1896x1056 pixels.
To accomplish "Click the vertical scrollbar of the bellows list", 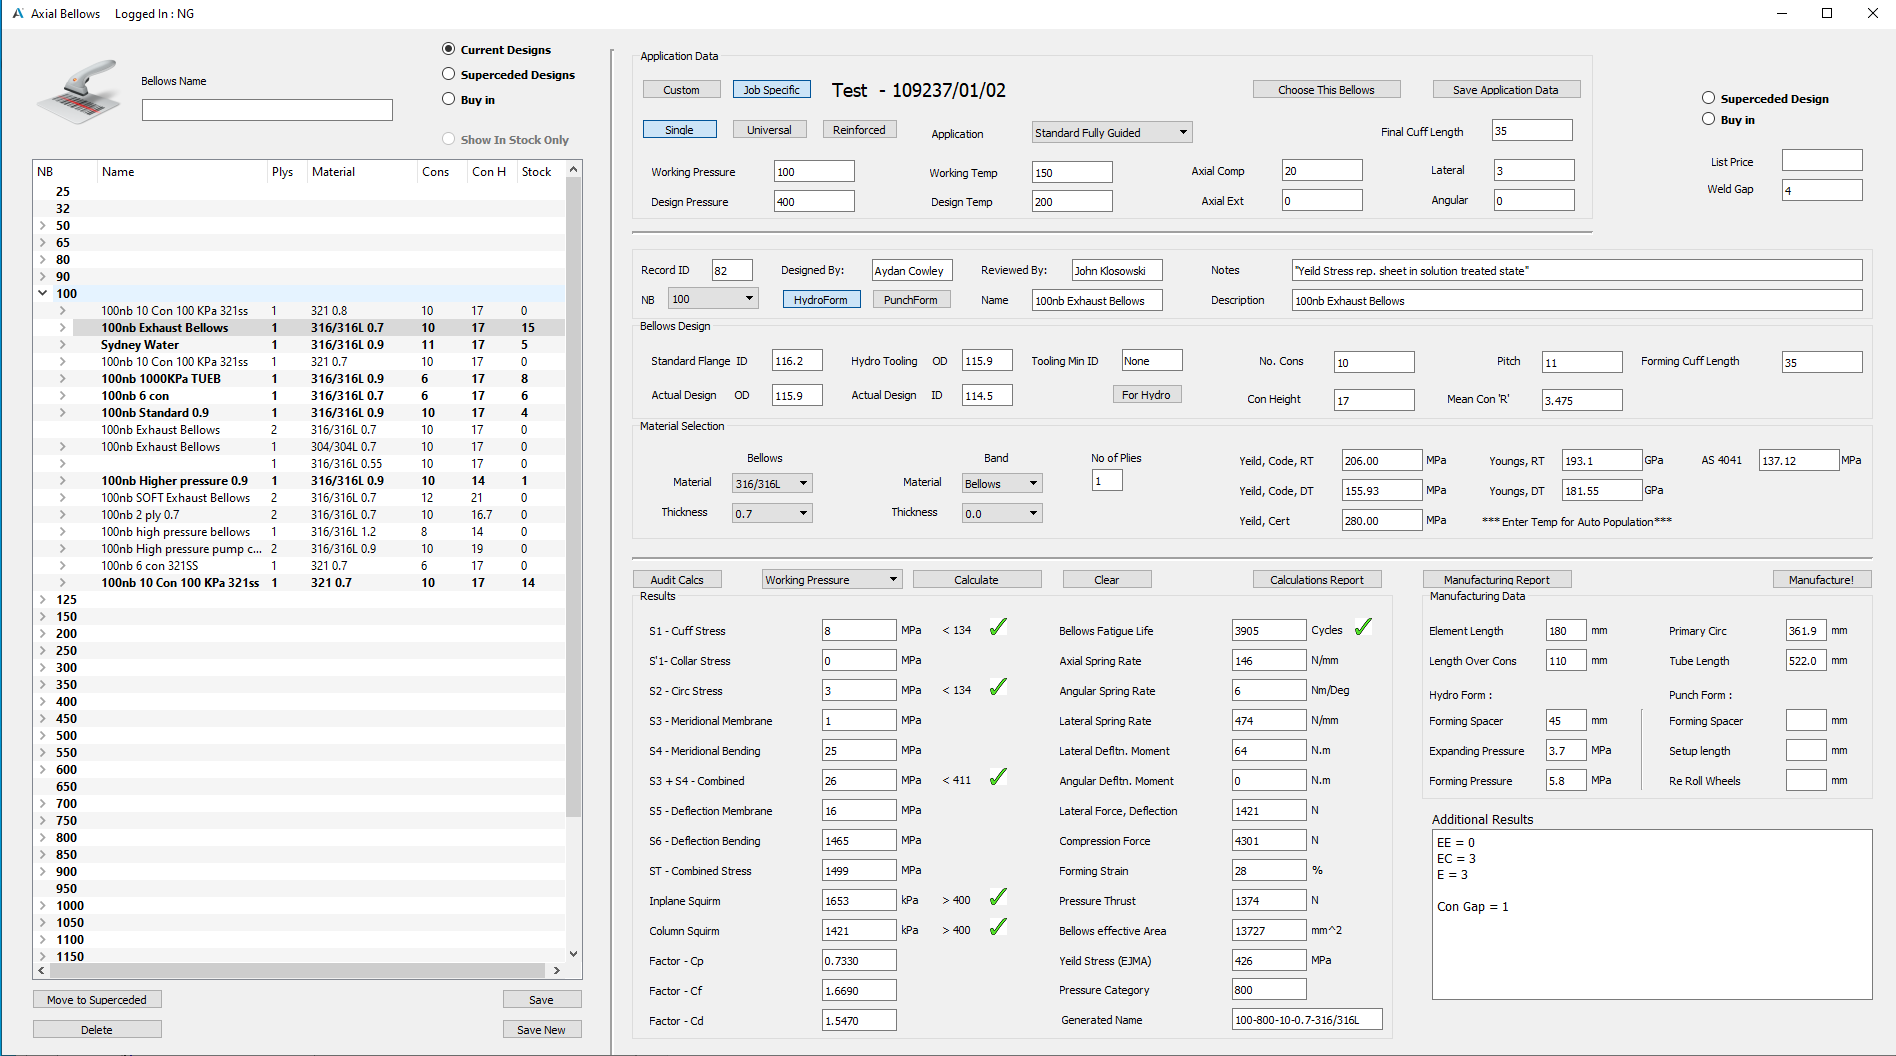I will point(573,497).
